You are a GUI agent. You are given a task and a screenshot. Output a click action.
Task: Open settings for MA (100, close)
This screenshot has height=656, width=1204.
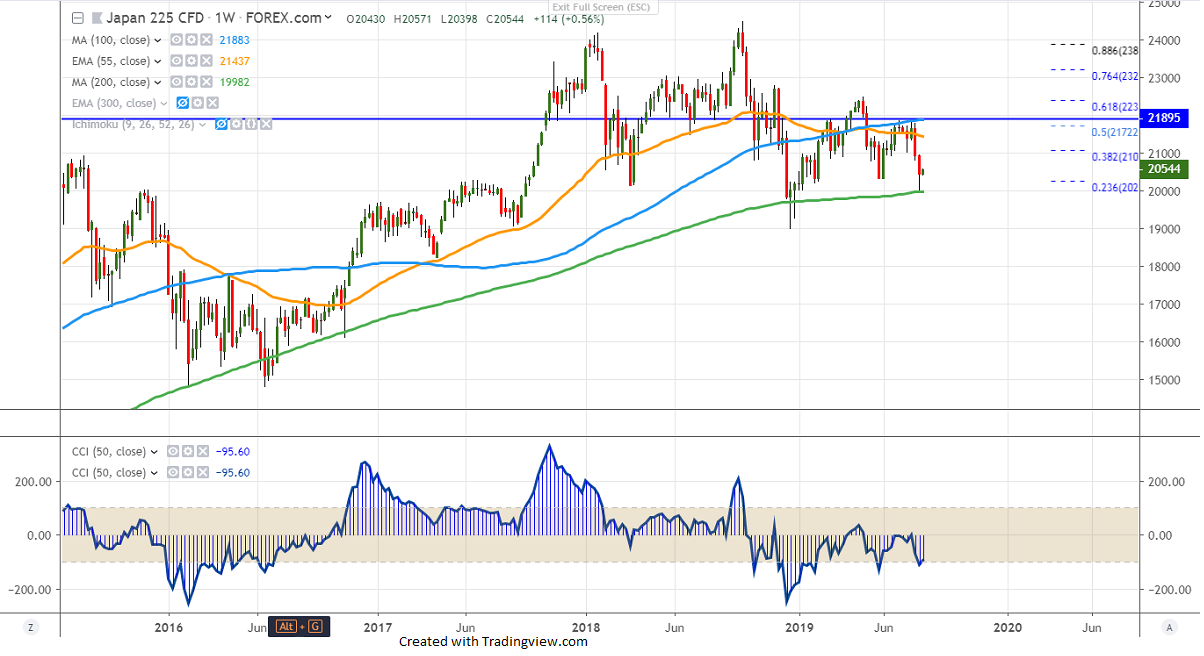point(190,40)
